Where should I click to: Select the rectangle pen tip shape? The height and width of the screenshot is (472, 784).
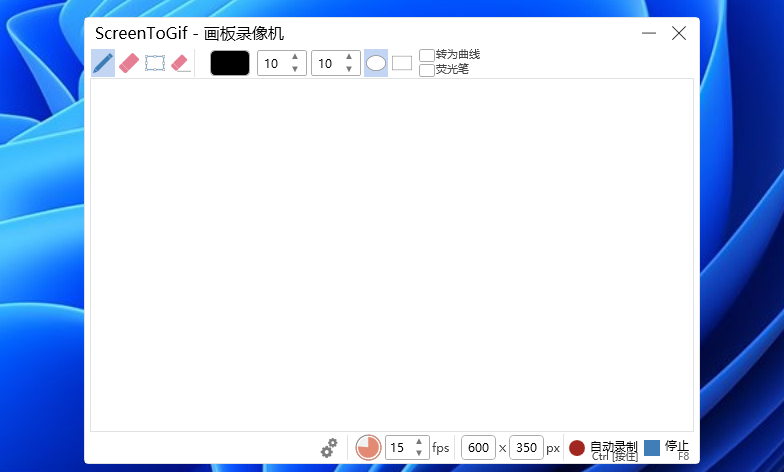point(402,63)
